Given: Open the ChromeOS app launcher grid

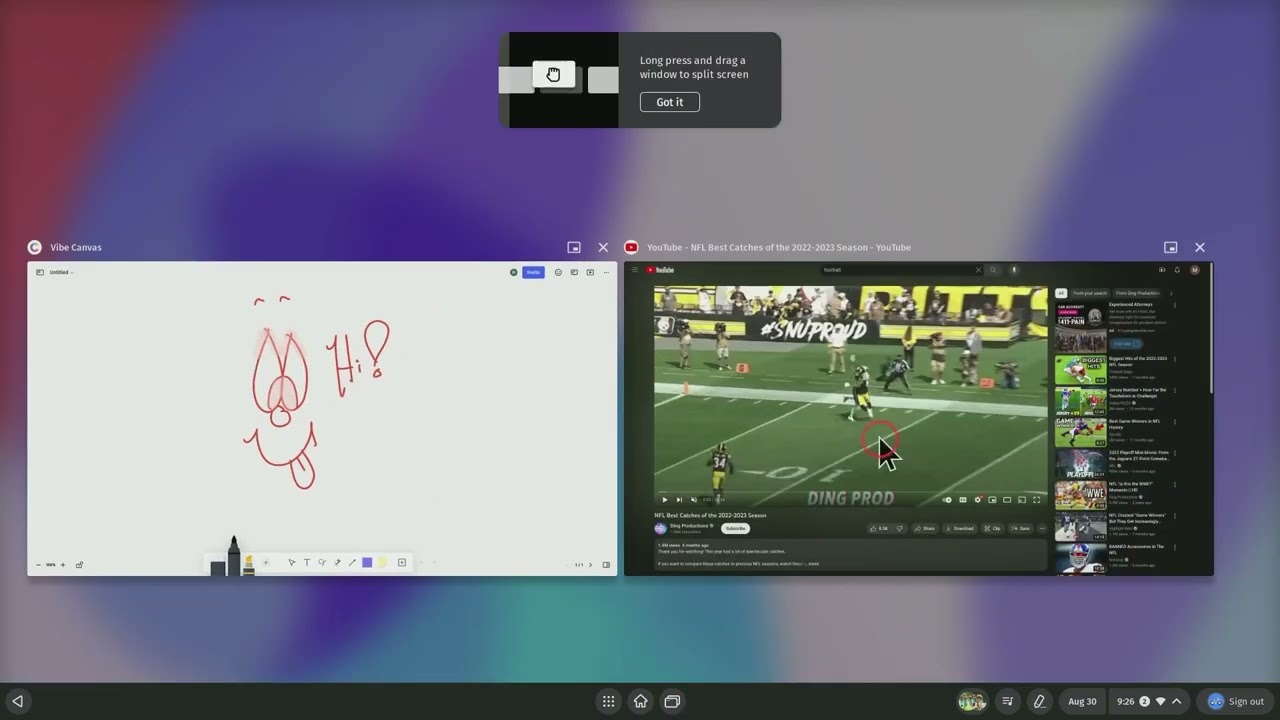Looking at the screenshot, I should click(608, 701).
